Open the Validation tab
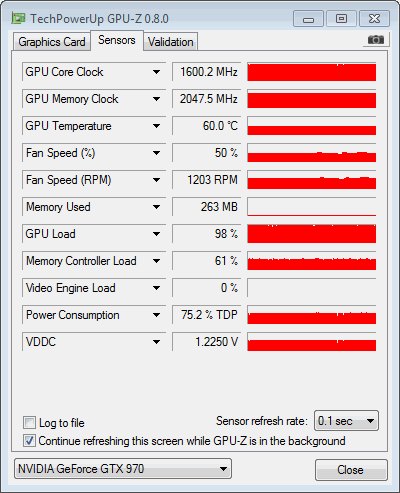 [170, 42]
